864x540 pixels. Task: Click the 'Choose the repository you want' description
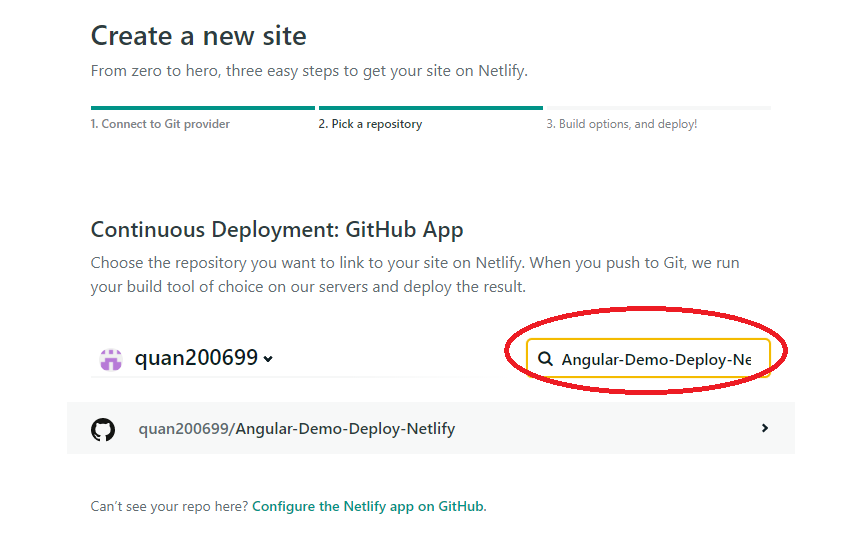point(415,274)
